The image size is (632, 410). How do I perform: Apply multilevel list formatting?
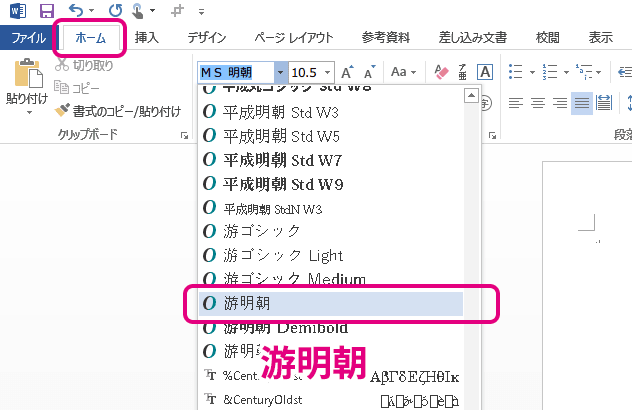tap(584, 72)
